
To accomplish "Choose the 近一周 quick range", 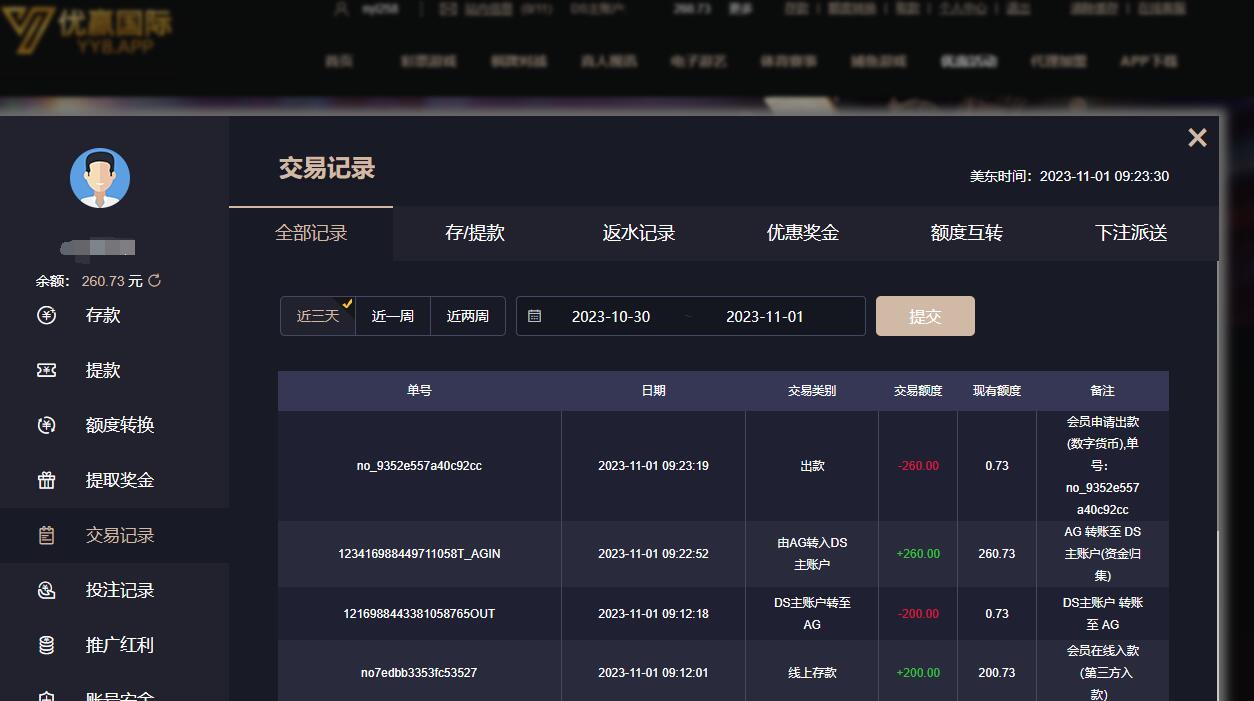I will click(x=393, y=316).
